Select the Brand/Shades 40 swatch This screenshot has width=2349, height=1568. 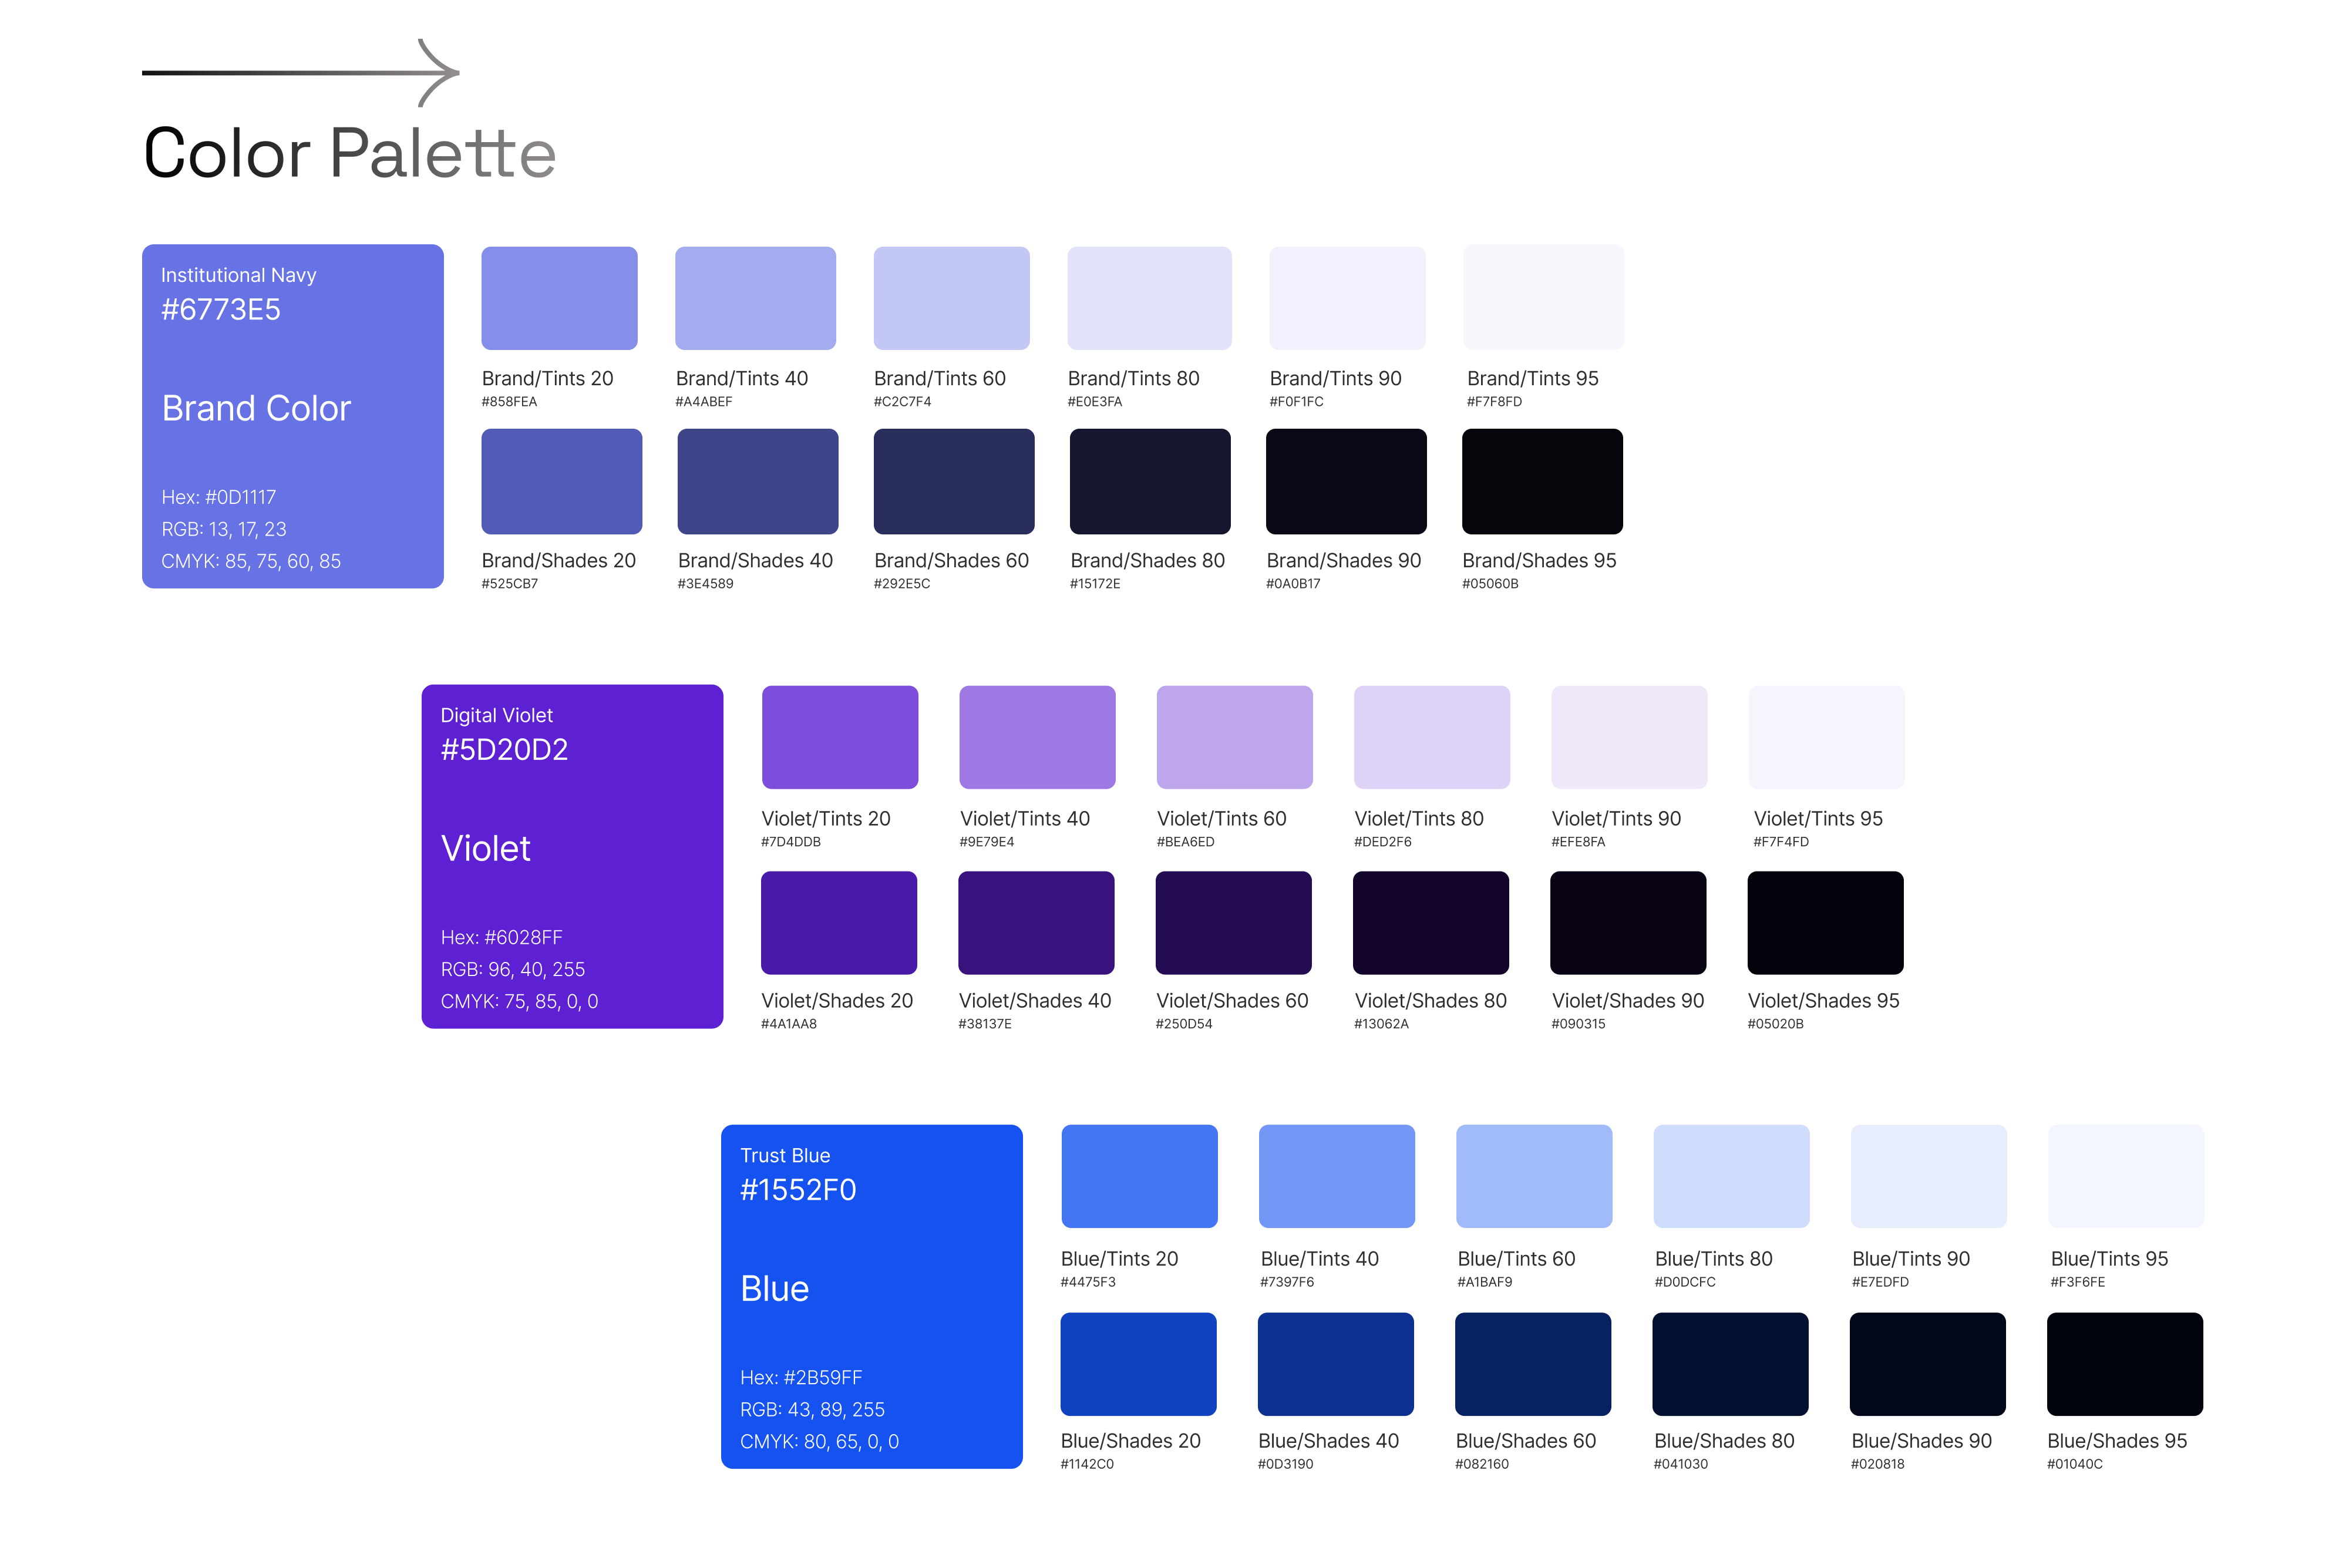757,481
